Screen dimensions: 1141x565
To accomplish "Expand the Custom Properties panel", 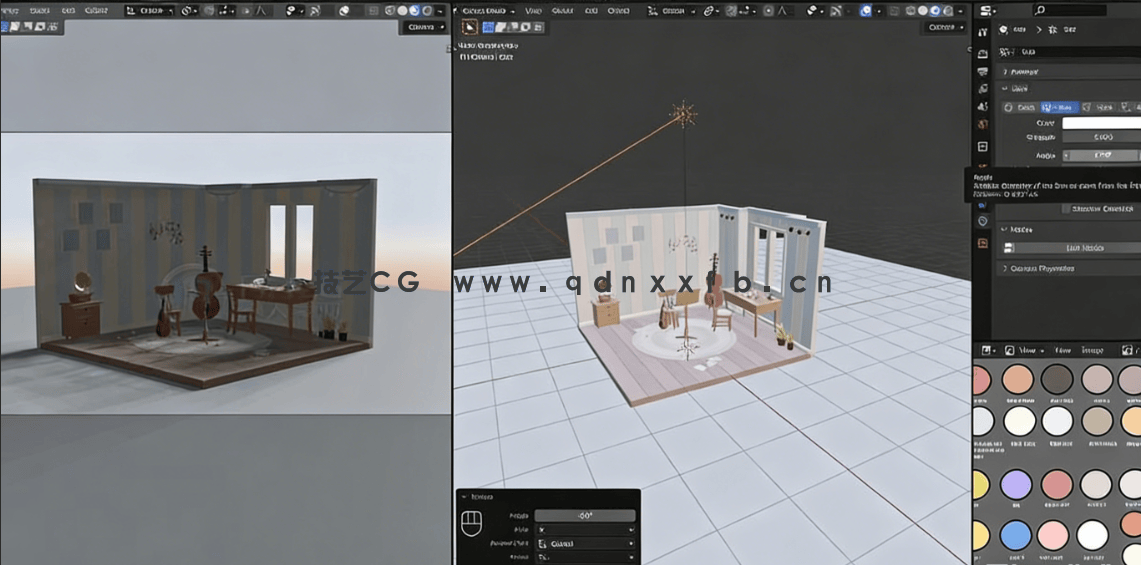I will click(x=1005, y=269).
